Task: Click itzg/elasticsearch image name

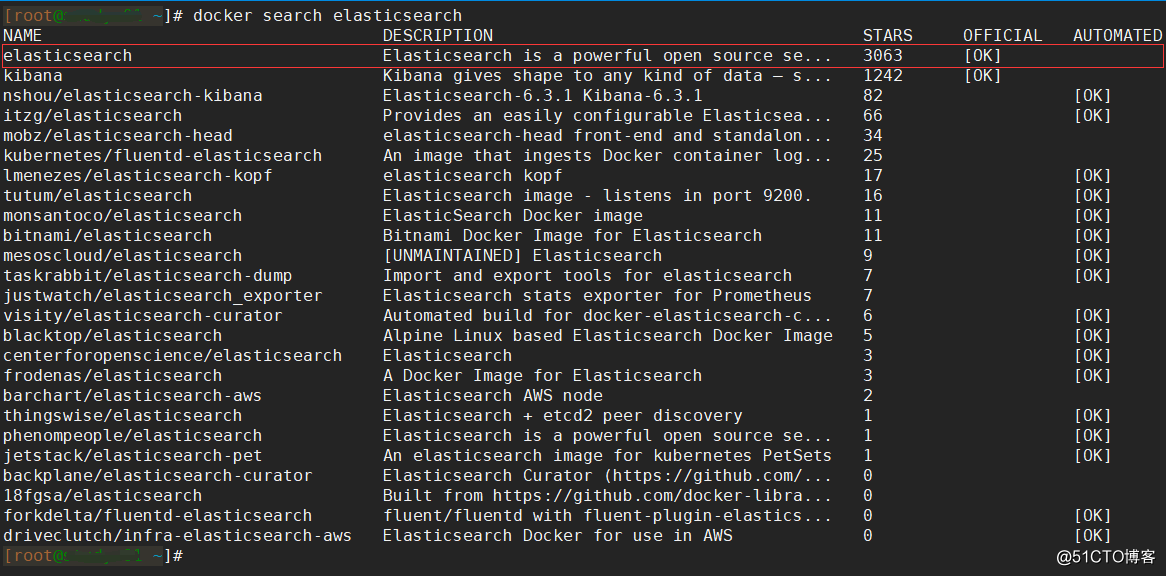Action: click(x=93, y=115)
